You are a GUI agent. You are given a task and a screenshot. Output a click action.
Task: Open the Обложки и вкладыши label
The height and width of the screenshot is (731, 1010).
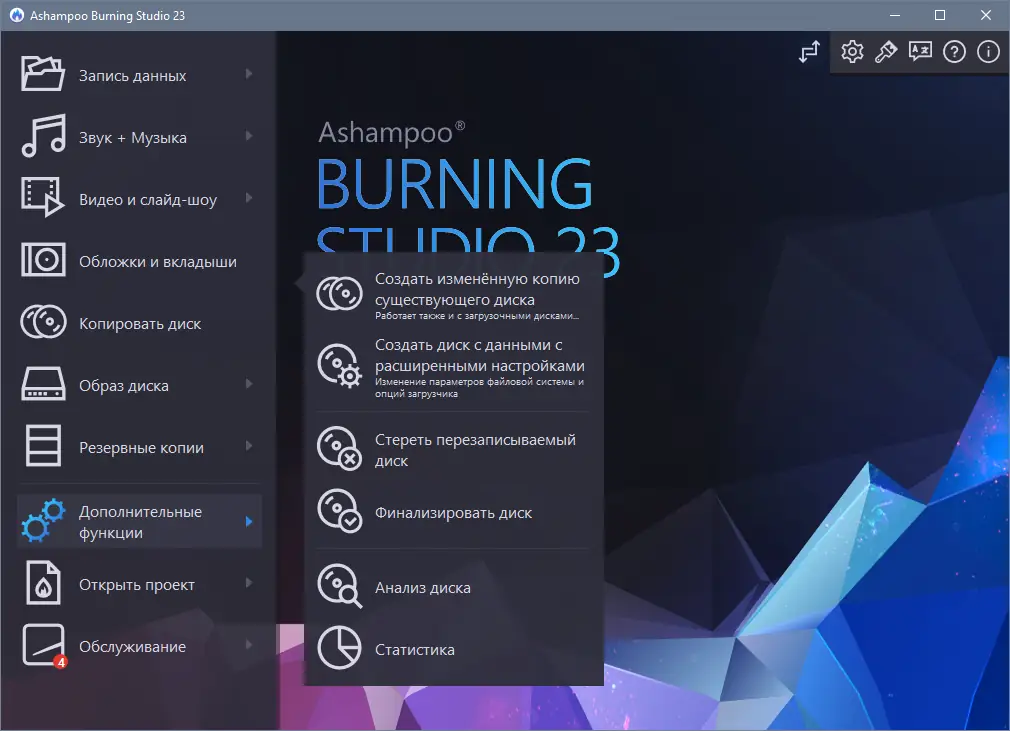(x=158, y=261)
